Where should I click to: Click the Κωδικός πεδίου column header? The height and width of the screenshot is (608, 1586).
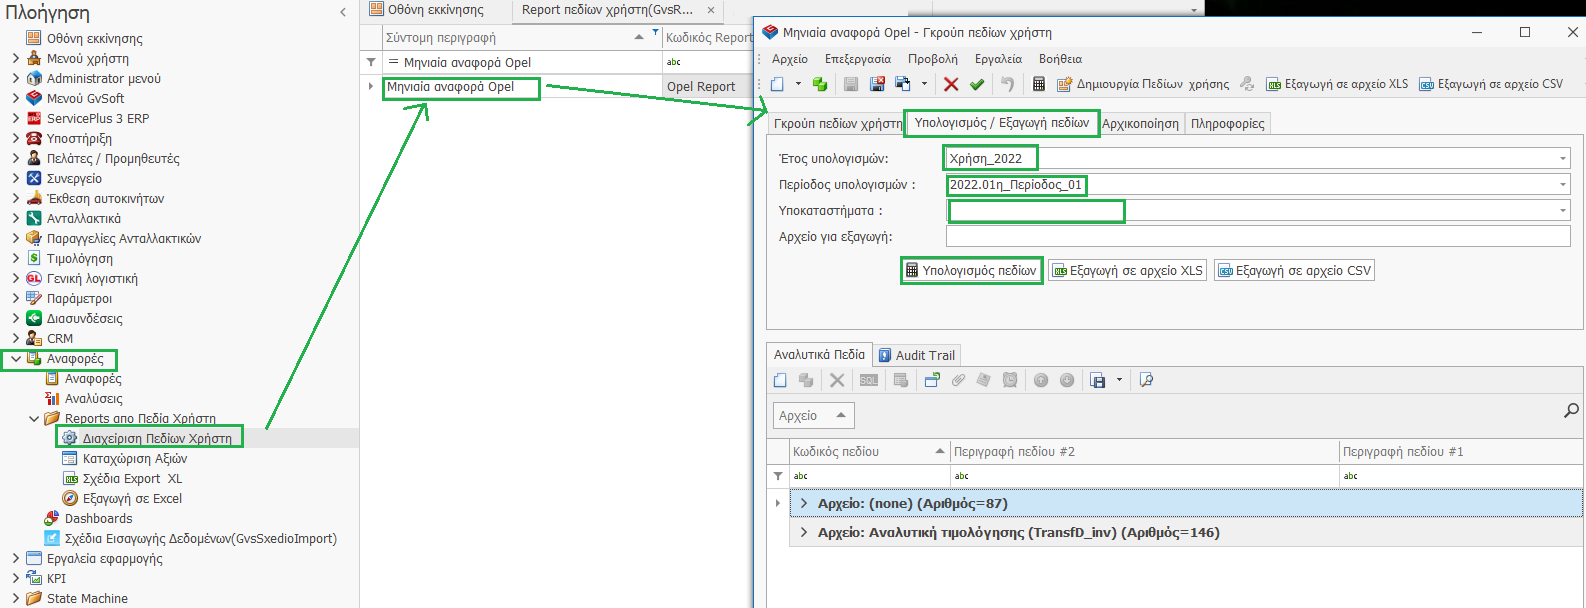tap(868, 452)
